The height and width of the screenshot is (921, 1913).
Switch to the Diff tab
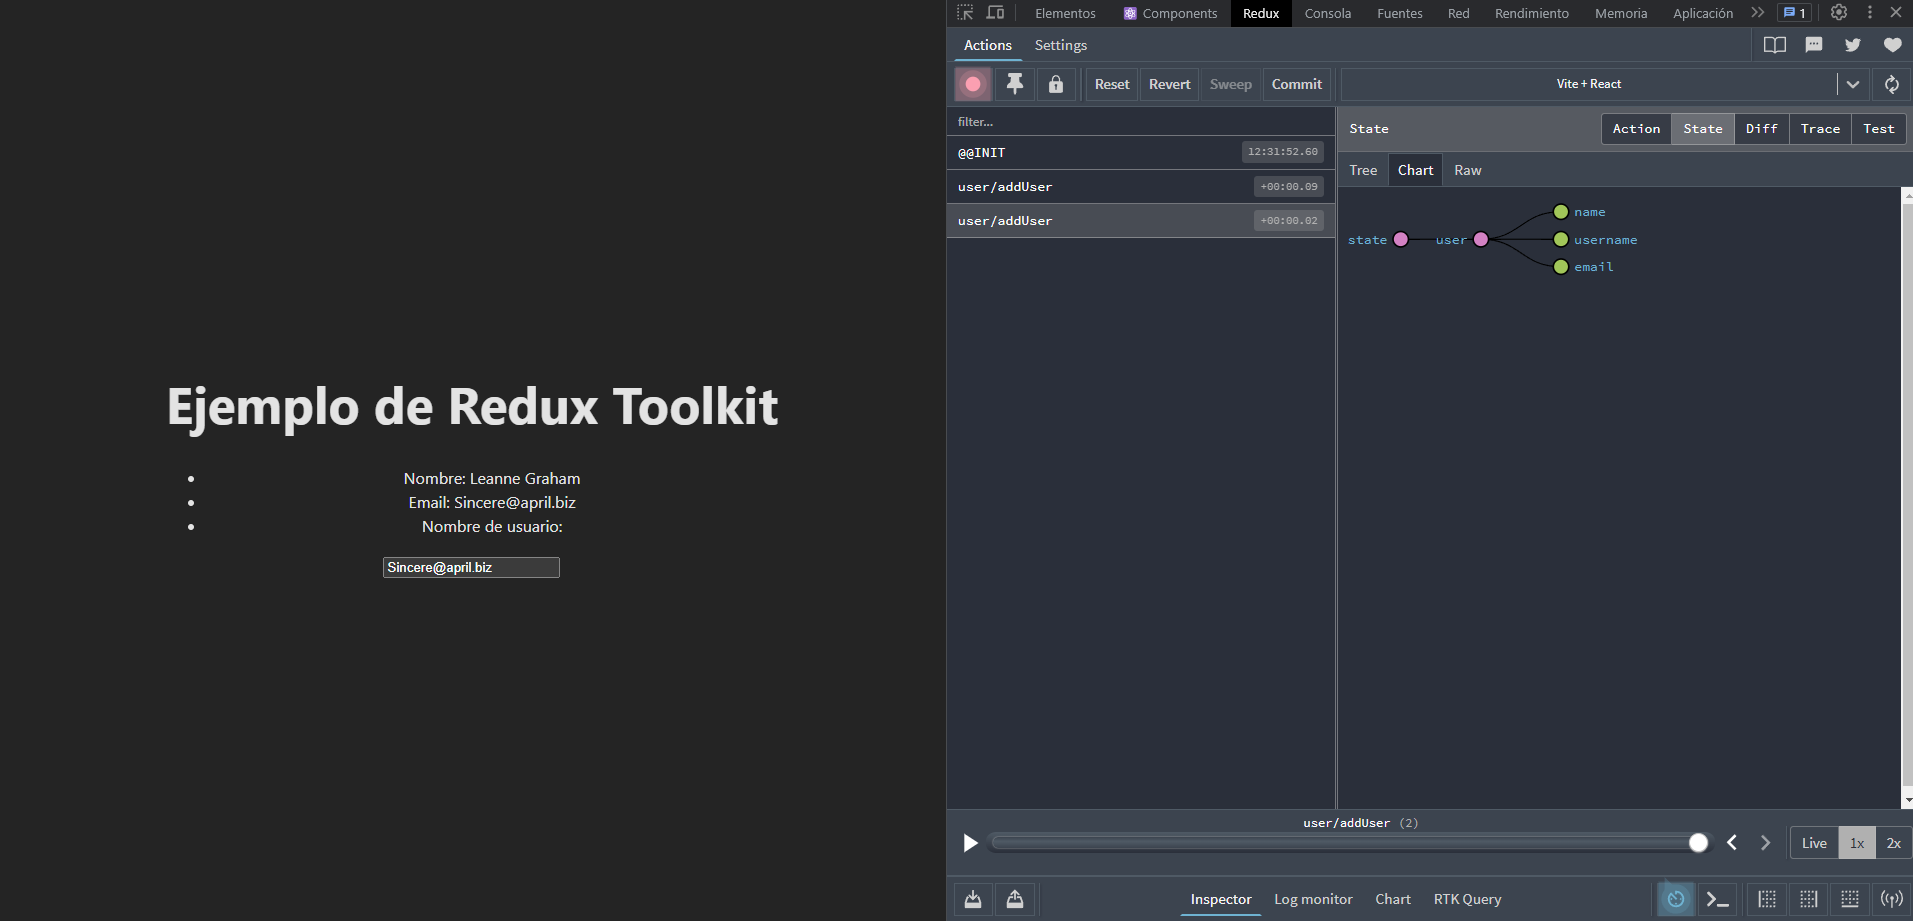pos(1761,129)
